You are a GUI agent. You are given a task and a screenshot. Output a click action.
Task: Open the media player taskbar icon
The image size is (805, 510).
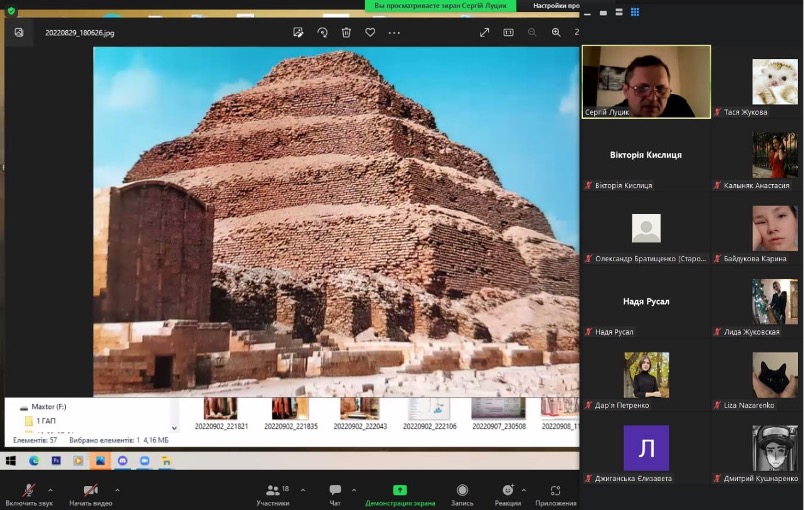click(x=78, y=461)
